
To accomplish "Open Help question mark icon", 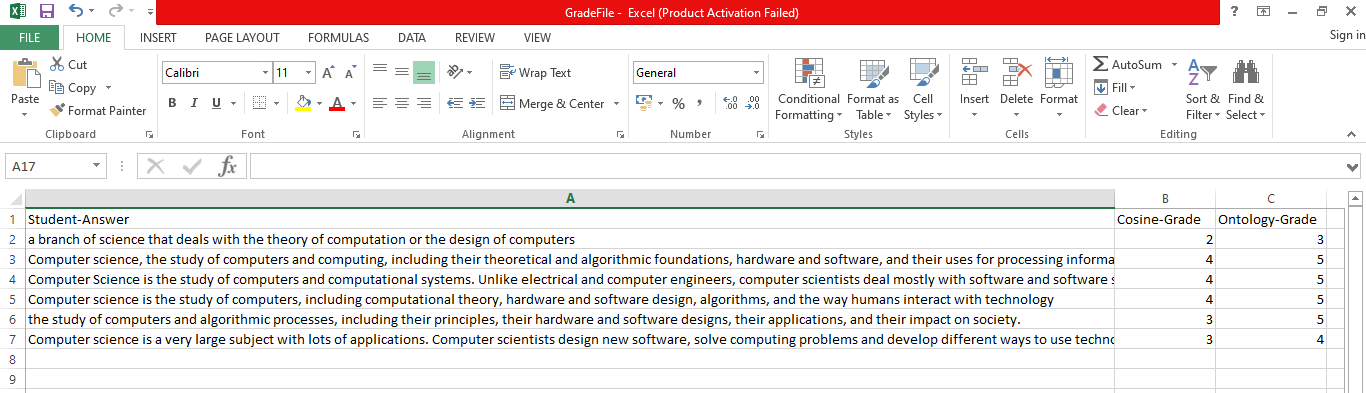I will tap(1235, 11).
